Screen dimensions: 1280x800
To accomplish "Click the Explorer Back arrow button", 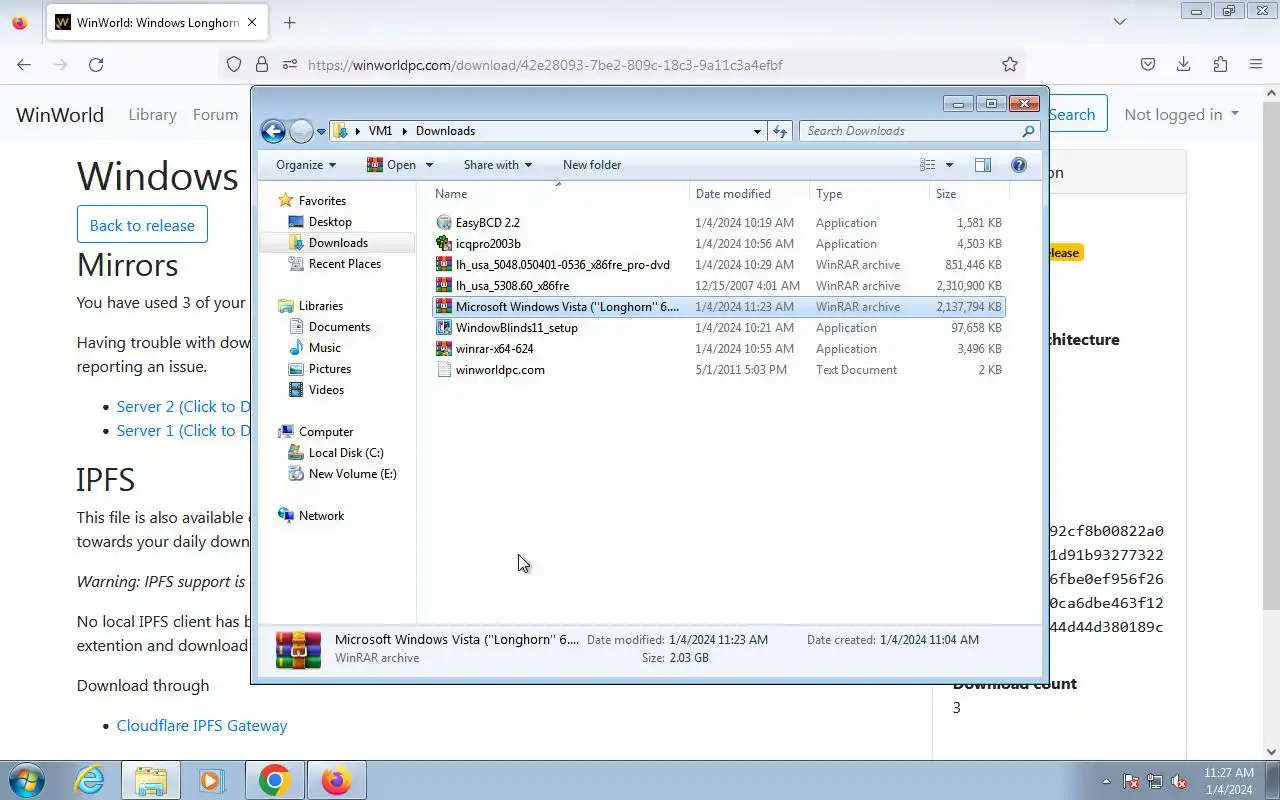I will (273, 131).
